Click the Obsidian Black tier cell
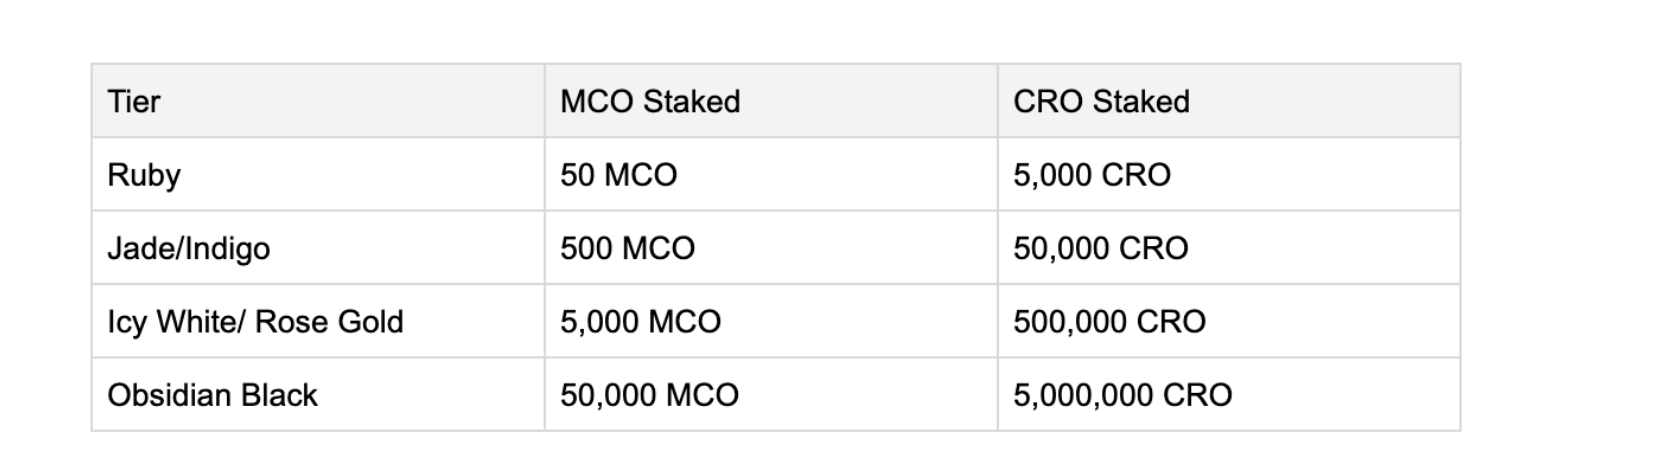Image resolution: width=1672 pixels, height=476 pixels. 318,395
